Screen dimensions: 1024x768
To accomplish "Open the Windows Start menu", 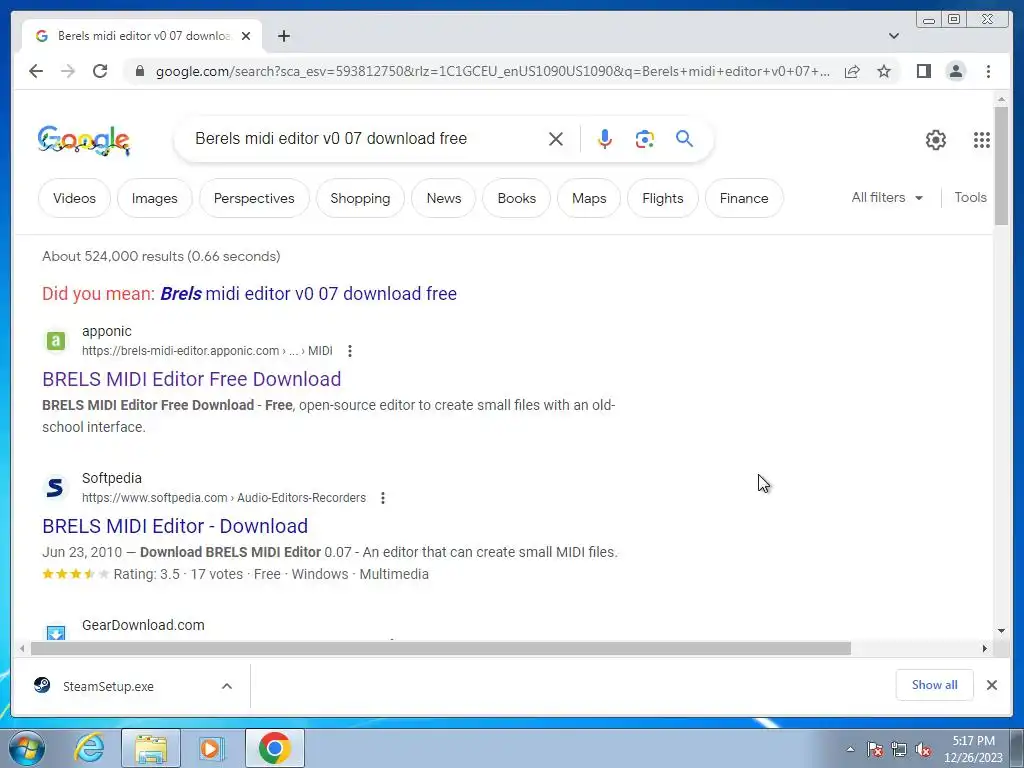I will click(x=27, y=748).
